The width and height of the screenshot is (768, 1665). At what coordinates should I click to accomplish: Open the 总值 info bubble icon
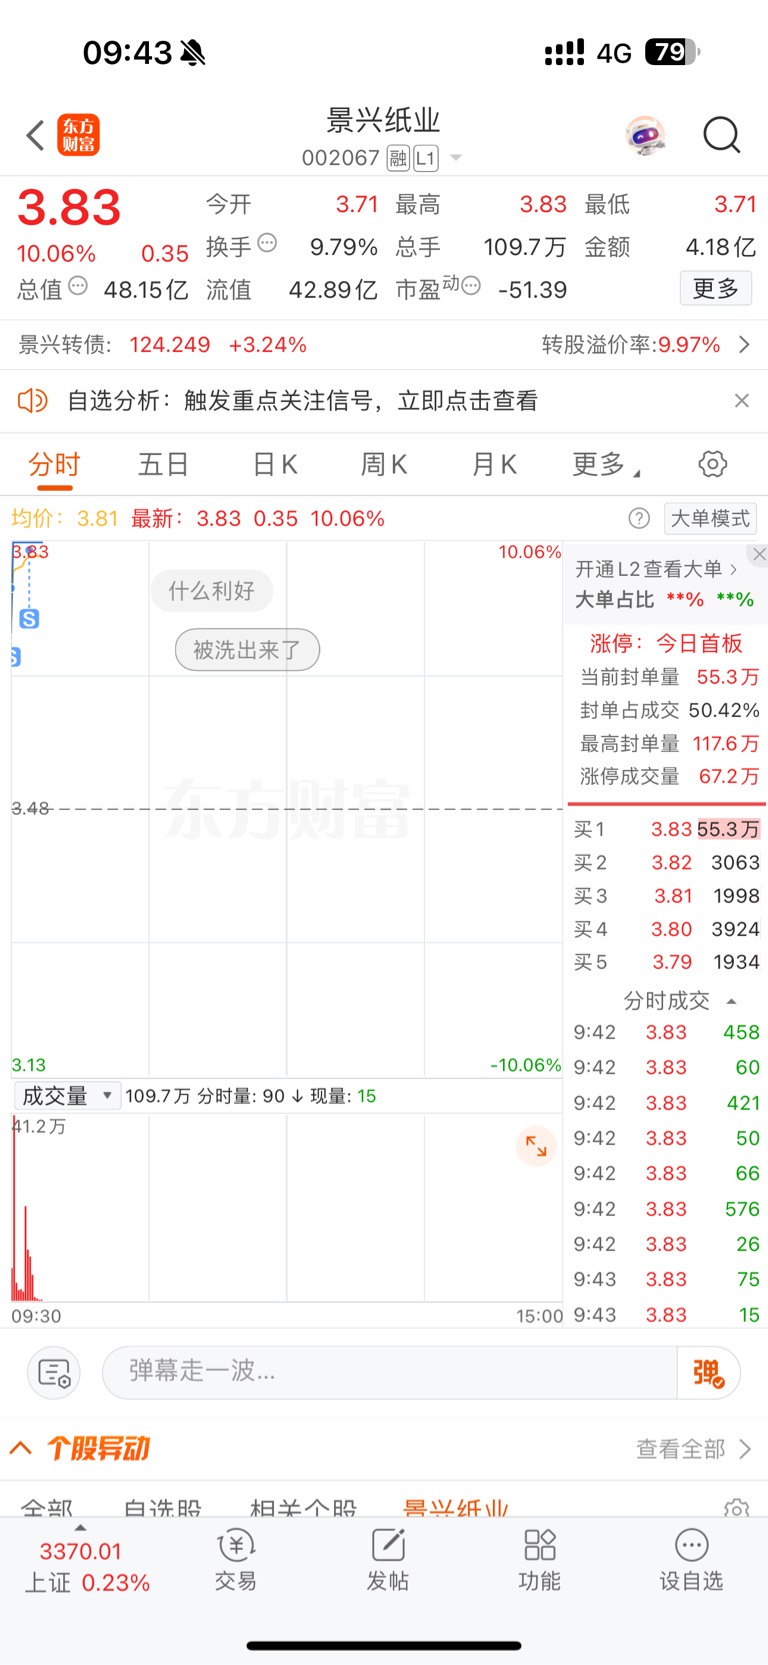tap(78, 286)
